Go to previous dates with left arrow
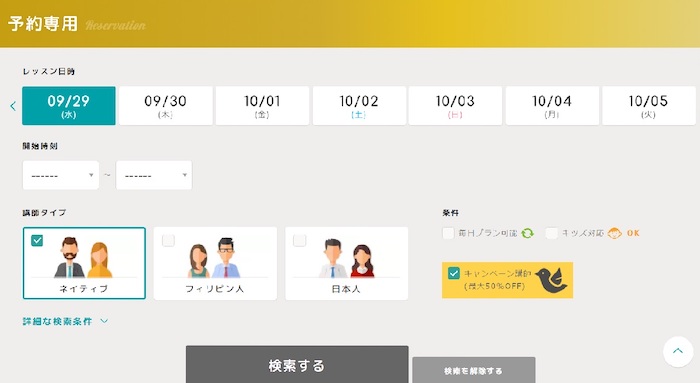This screenshot has height=383, width=700. click(13, 106)
